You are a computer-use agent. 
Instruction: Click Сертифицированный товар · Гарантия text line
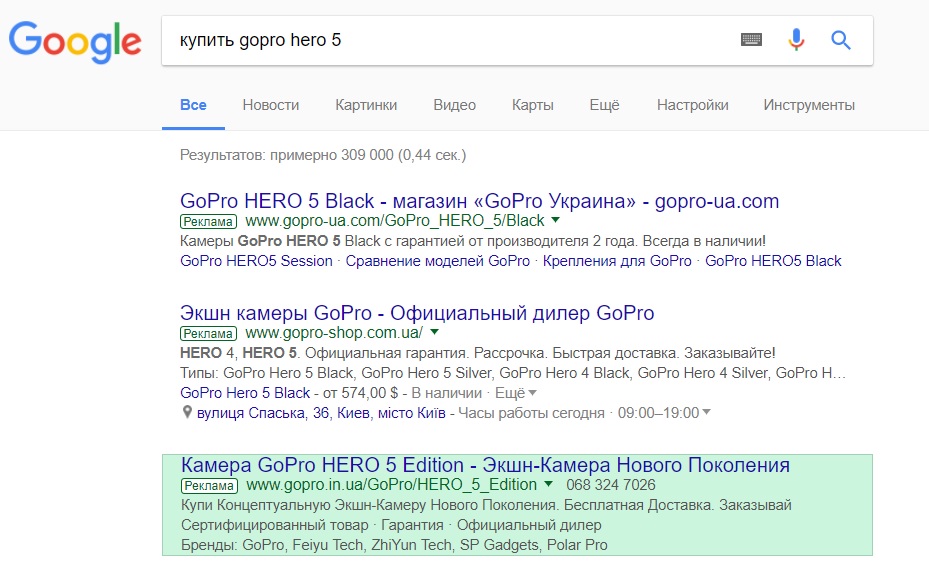point(391,525)
